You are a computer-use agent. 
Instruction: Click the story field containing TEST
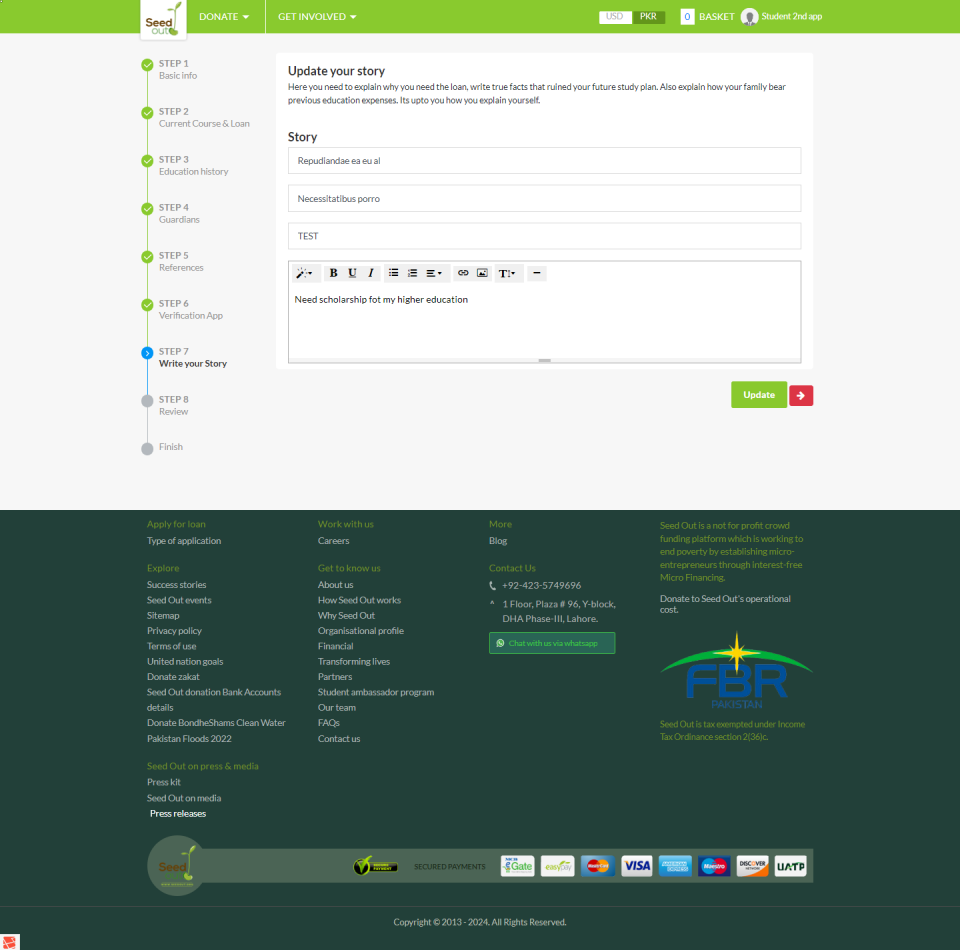pyautogui.click(x=544, y=236)
